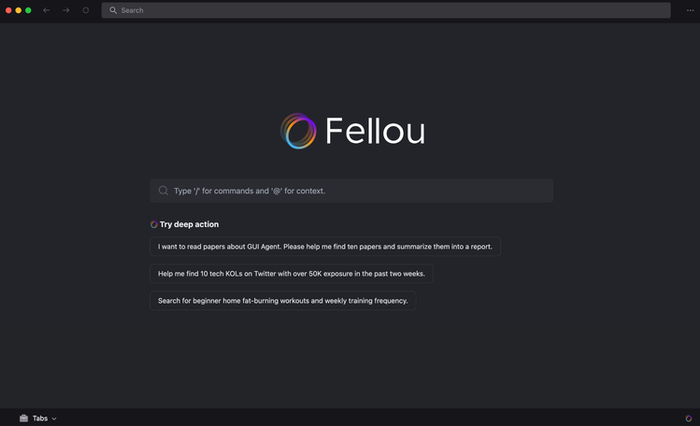Click the magnifier icon in the address bar
This screenshot has height=426, width=700.
(x=114, y=10)
